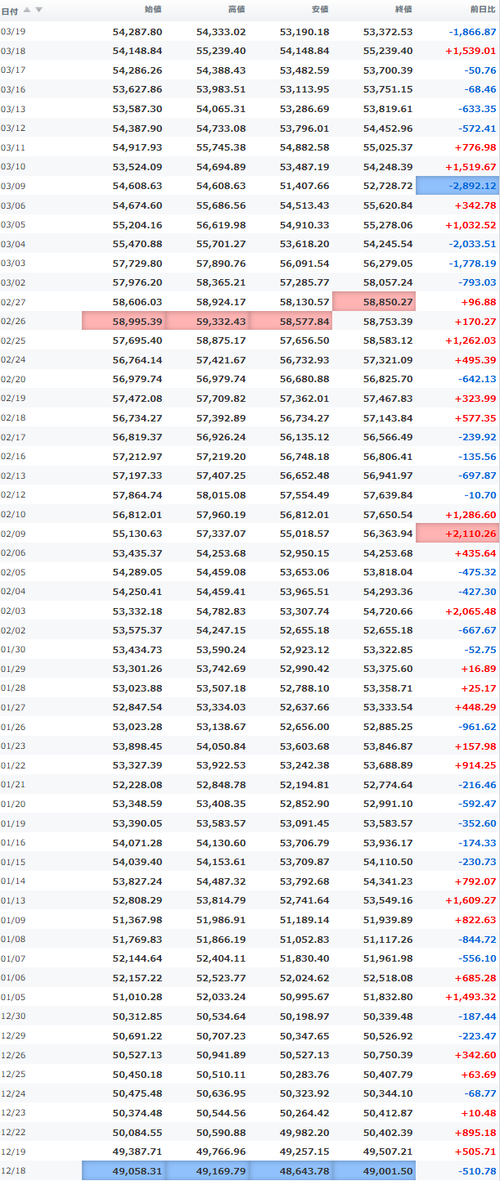
Task: Click the red-highlighted +2,110.26 change cell
Action: pos(458,533)
